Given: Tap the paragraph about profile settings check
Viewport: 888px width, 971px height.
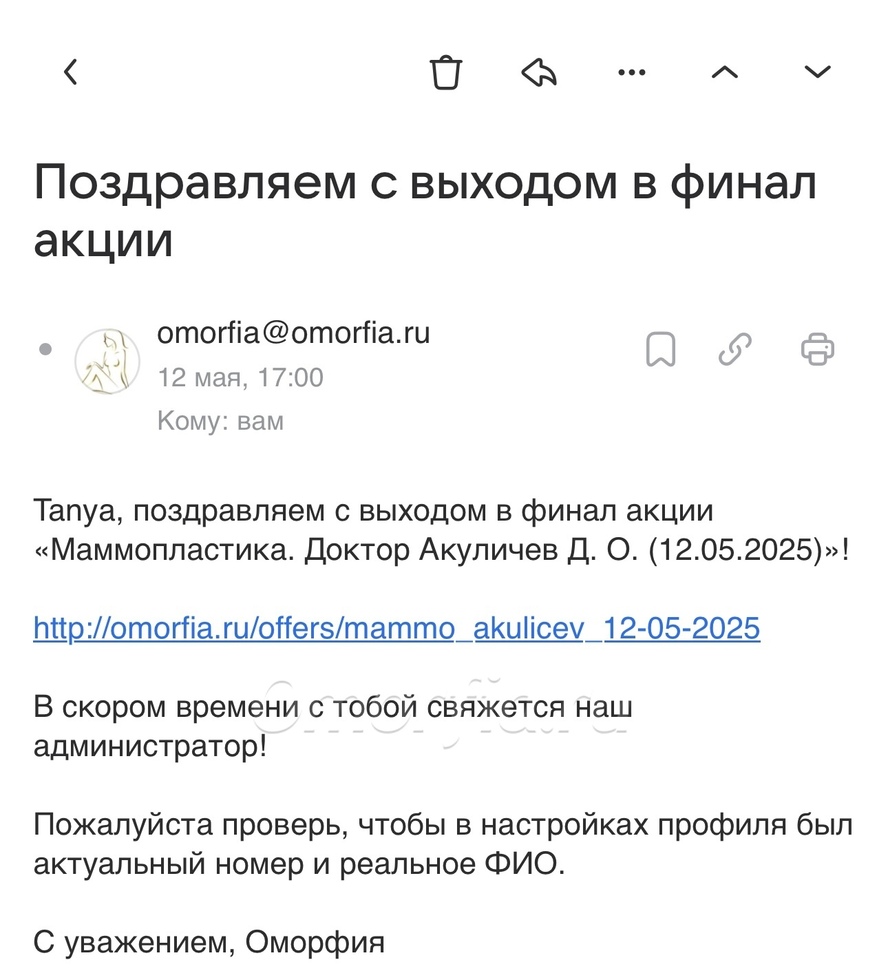Looking at the screenshot, I should coord(443,844).
